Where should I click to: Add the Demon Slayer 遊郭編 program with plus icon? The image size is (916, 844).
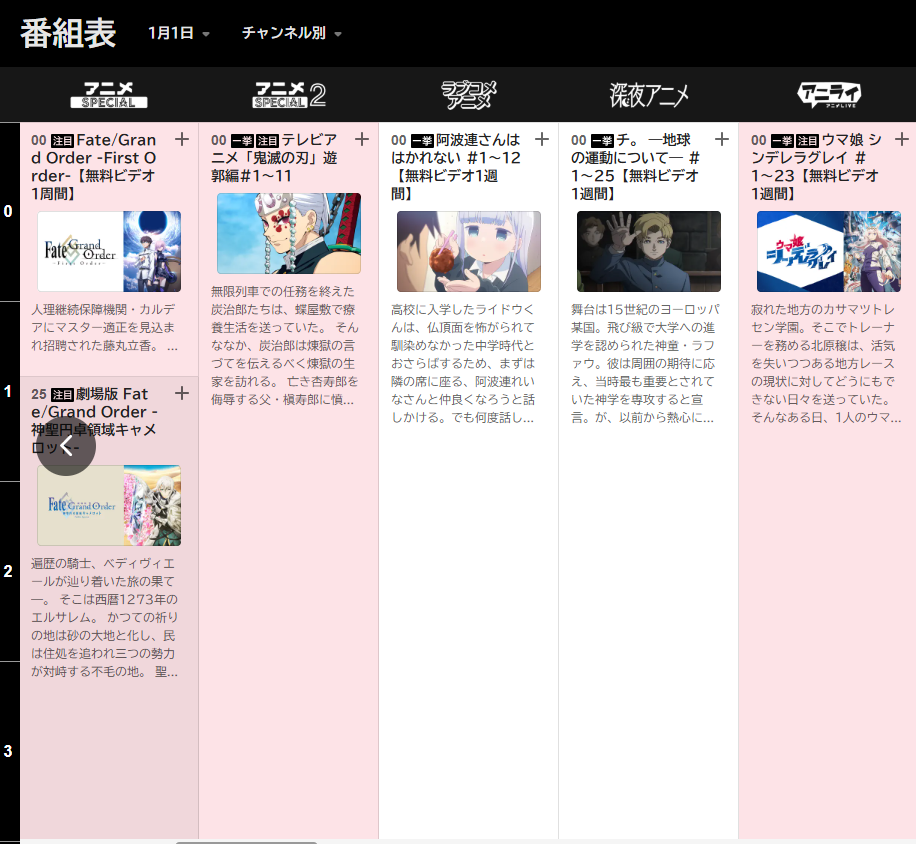pos(362,139)
